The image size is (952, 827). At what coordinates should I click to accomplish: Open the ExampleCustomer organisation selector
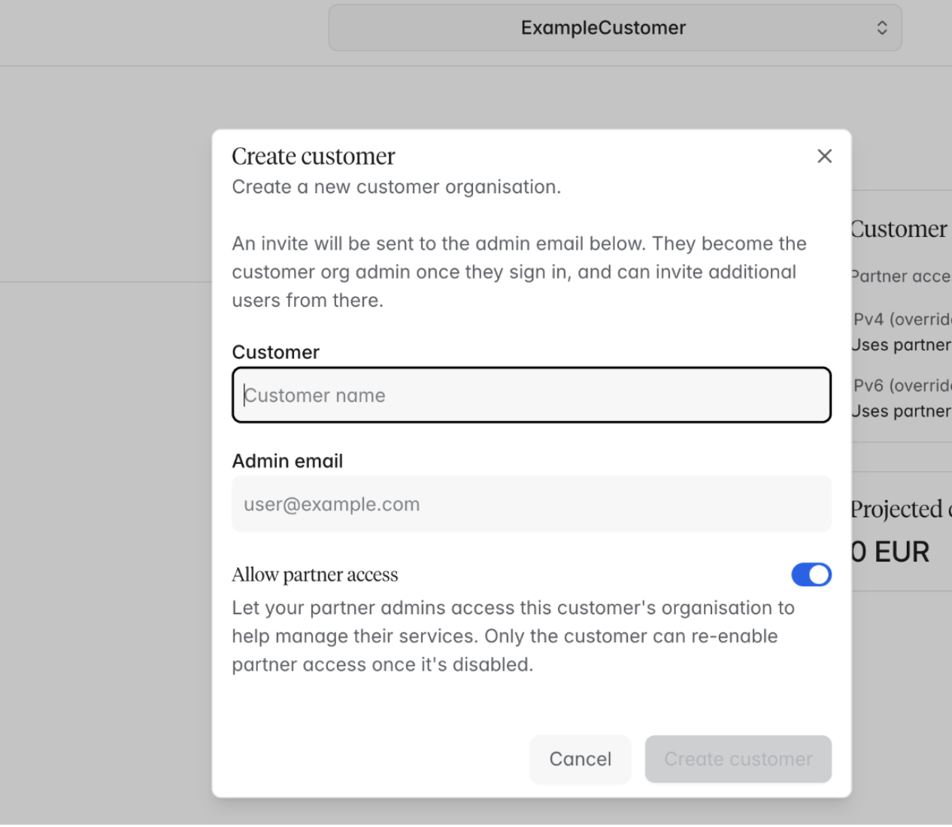point(615,28)
